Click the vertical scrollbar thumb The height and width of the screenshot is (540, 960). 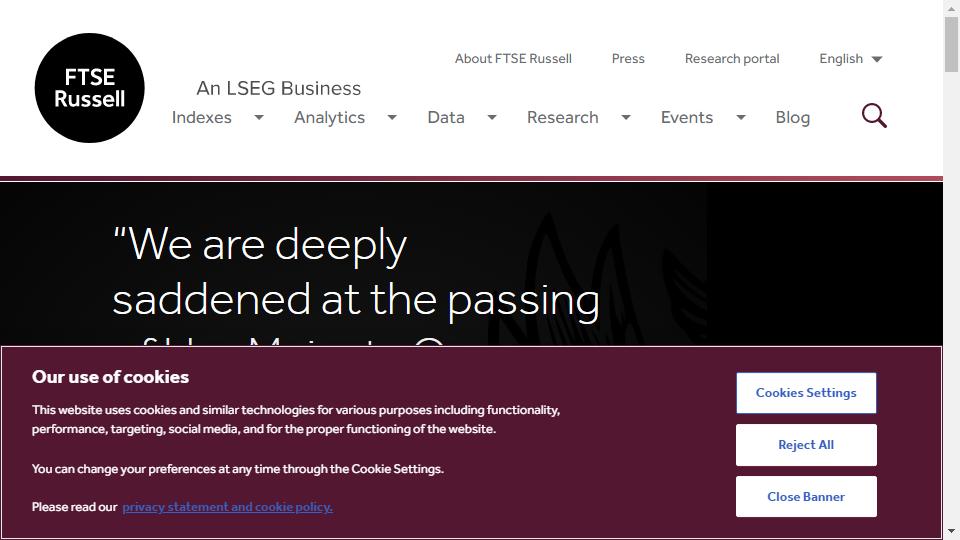951,45
